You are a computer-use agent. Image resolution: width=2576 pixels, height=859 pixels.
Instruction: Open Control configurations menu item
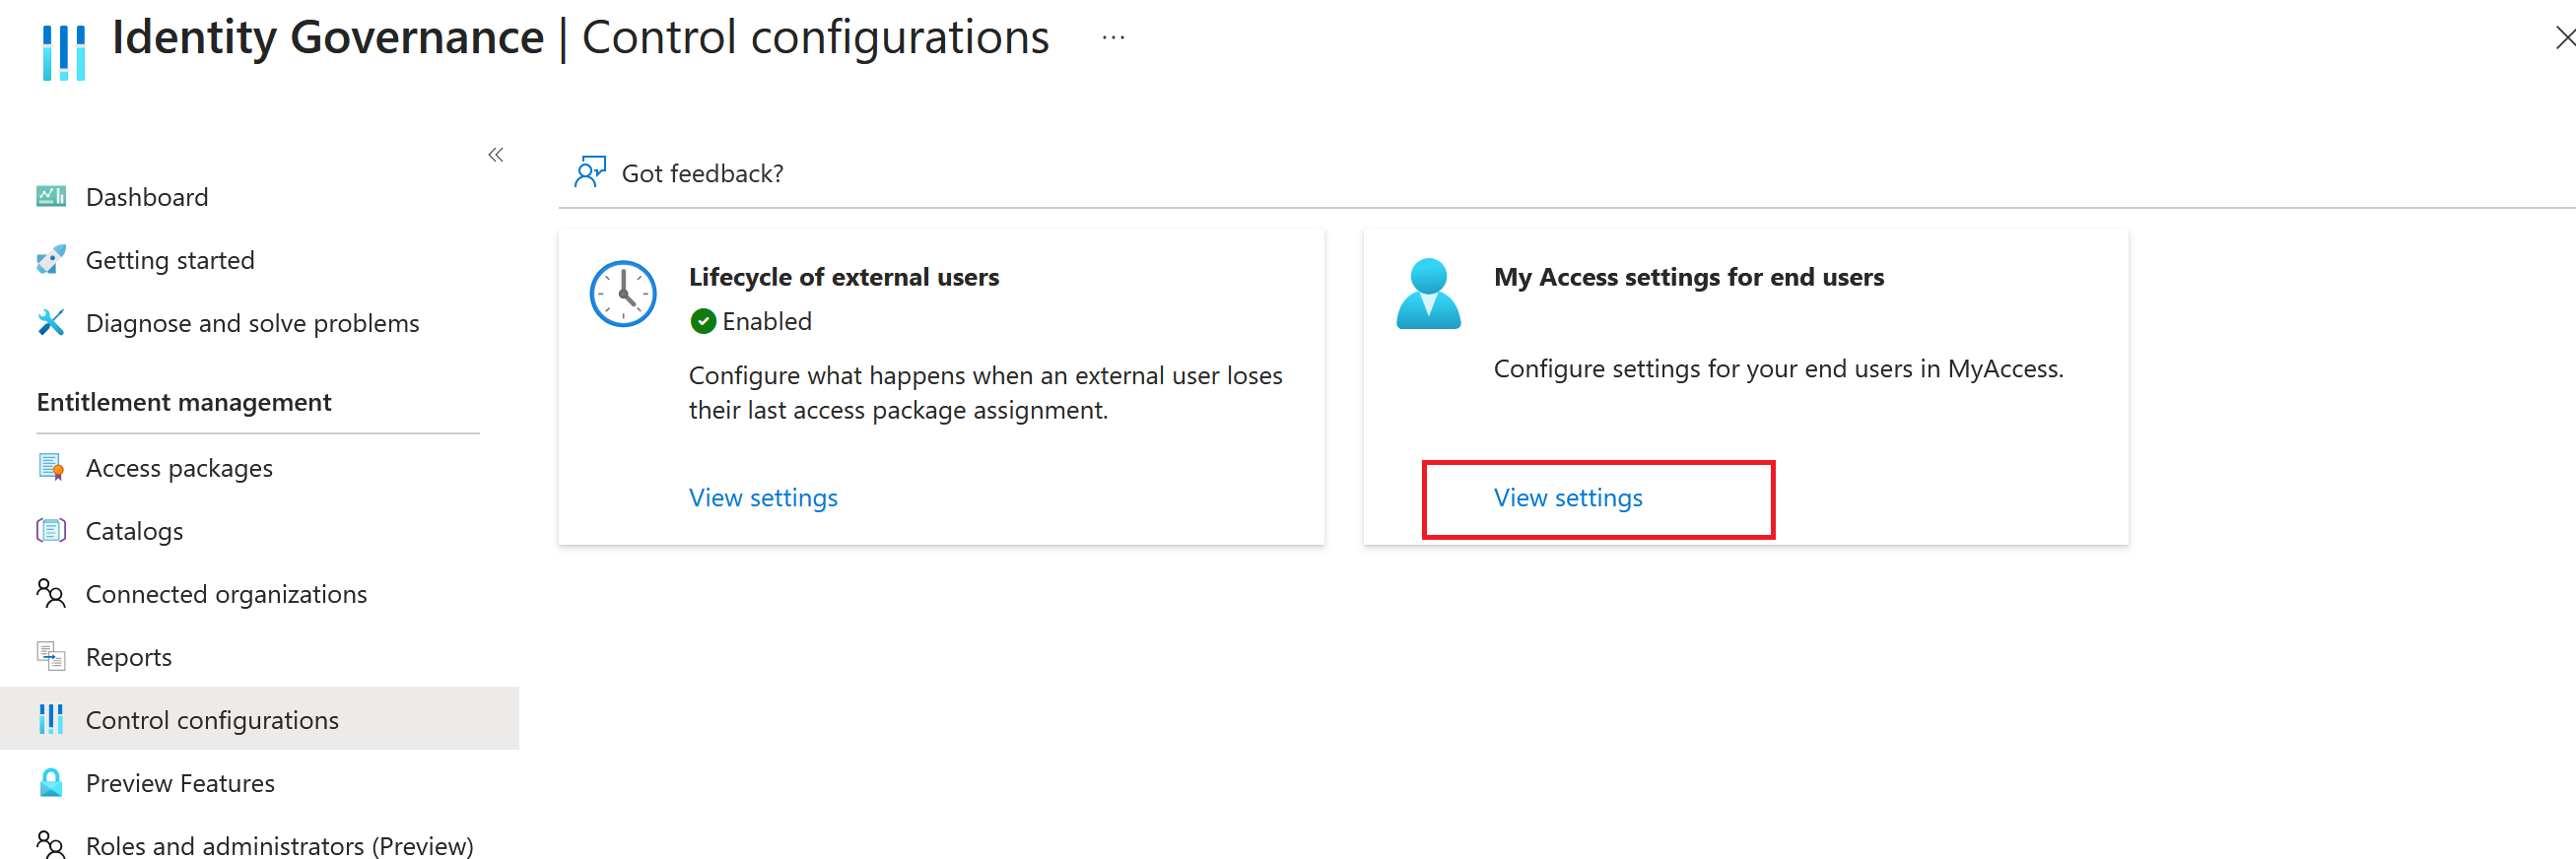(212, 719)
